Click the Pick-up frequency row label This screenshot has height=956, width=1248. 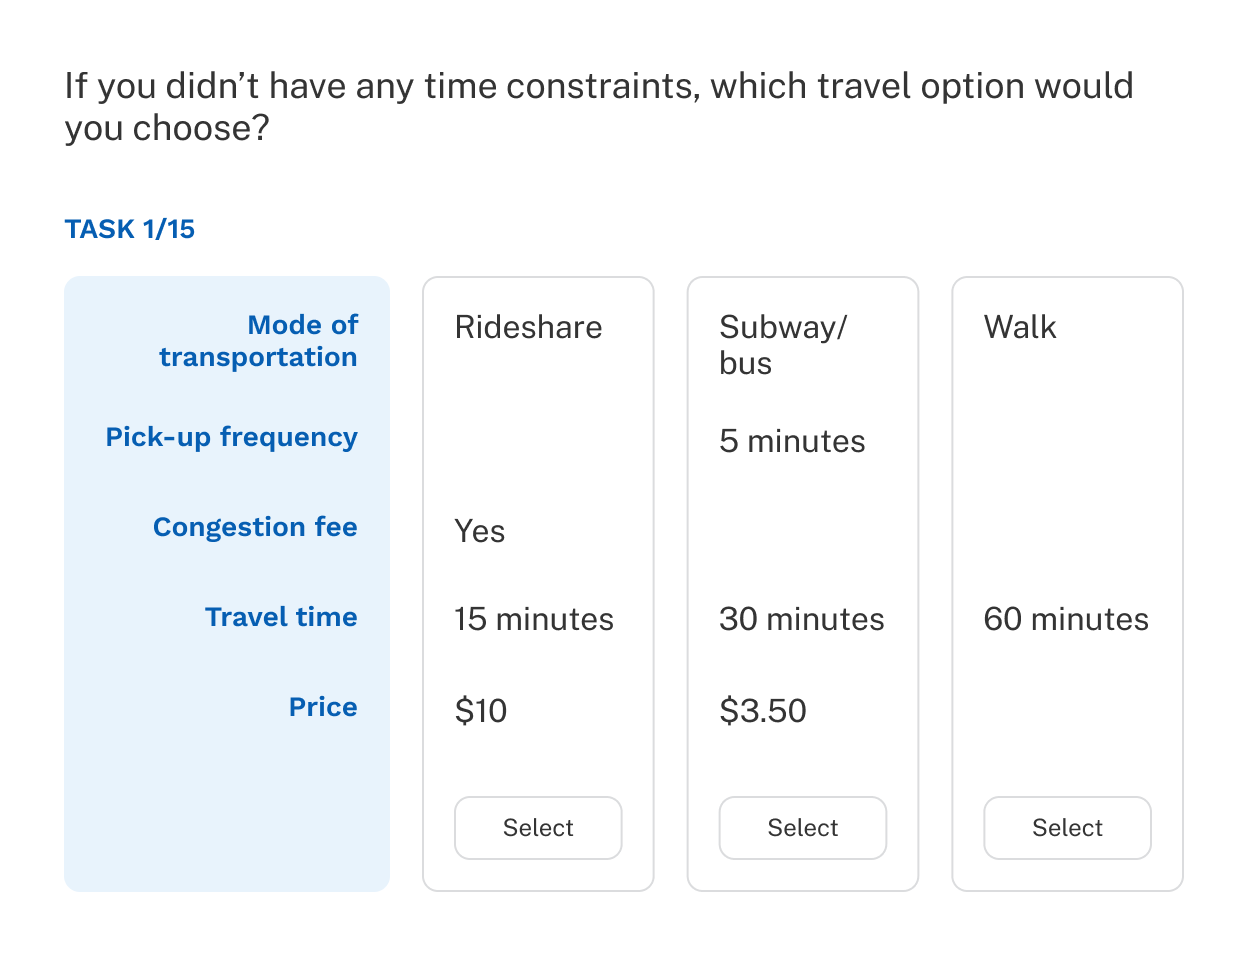231,437
